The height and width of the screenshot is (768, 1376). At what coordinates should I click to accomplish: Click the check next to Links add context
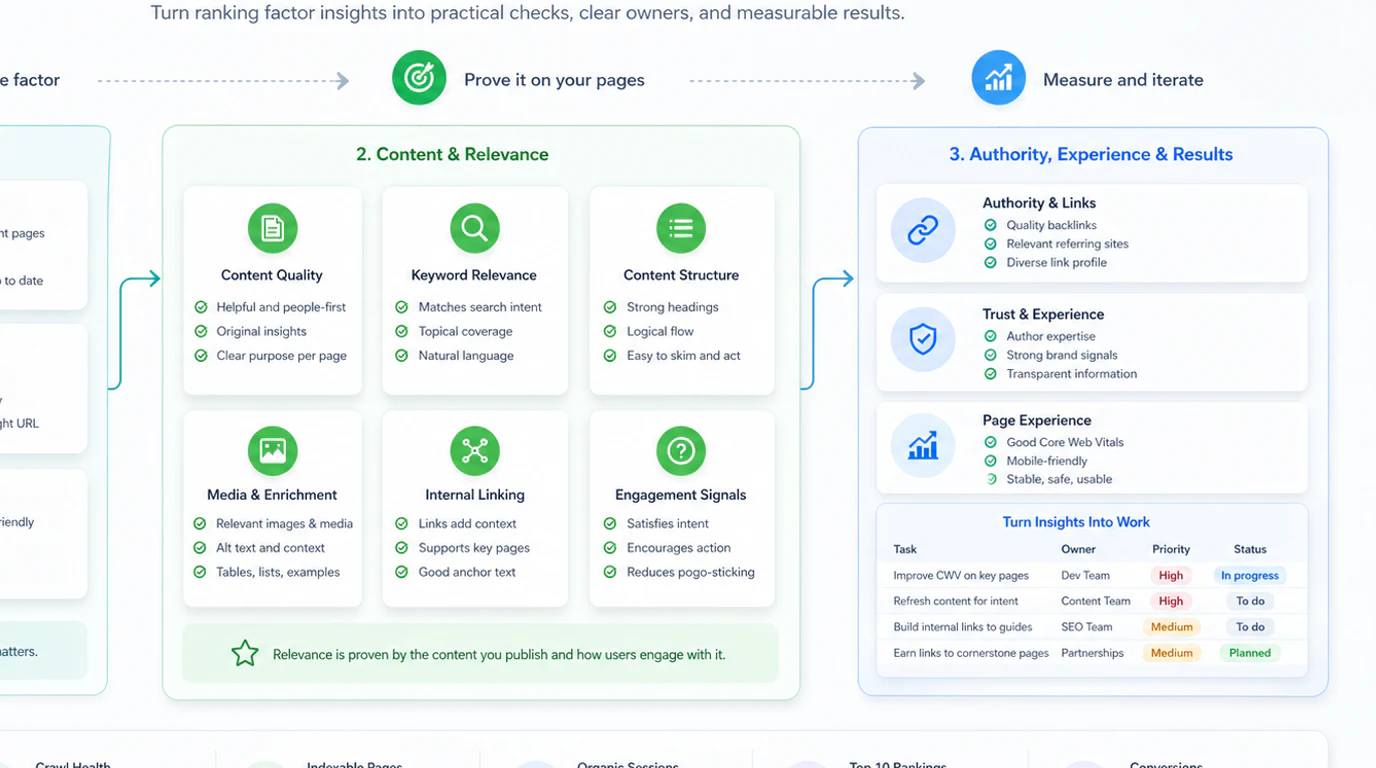pos(402,523)
